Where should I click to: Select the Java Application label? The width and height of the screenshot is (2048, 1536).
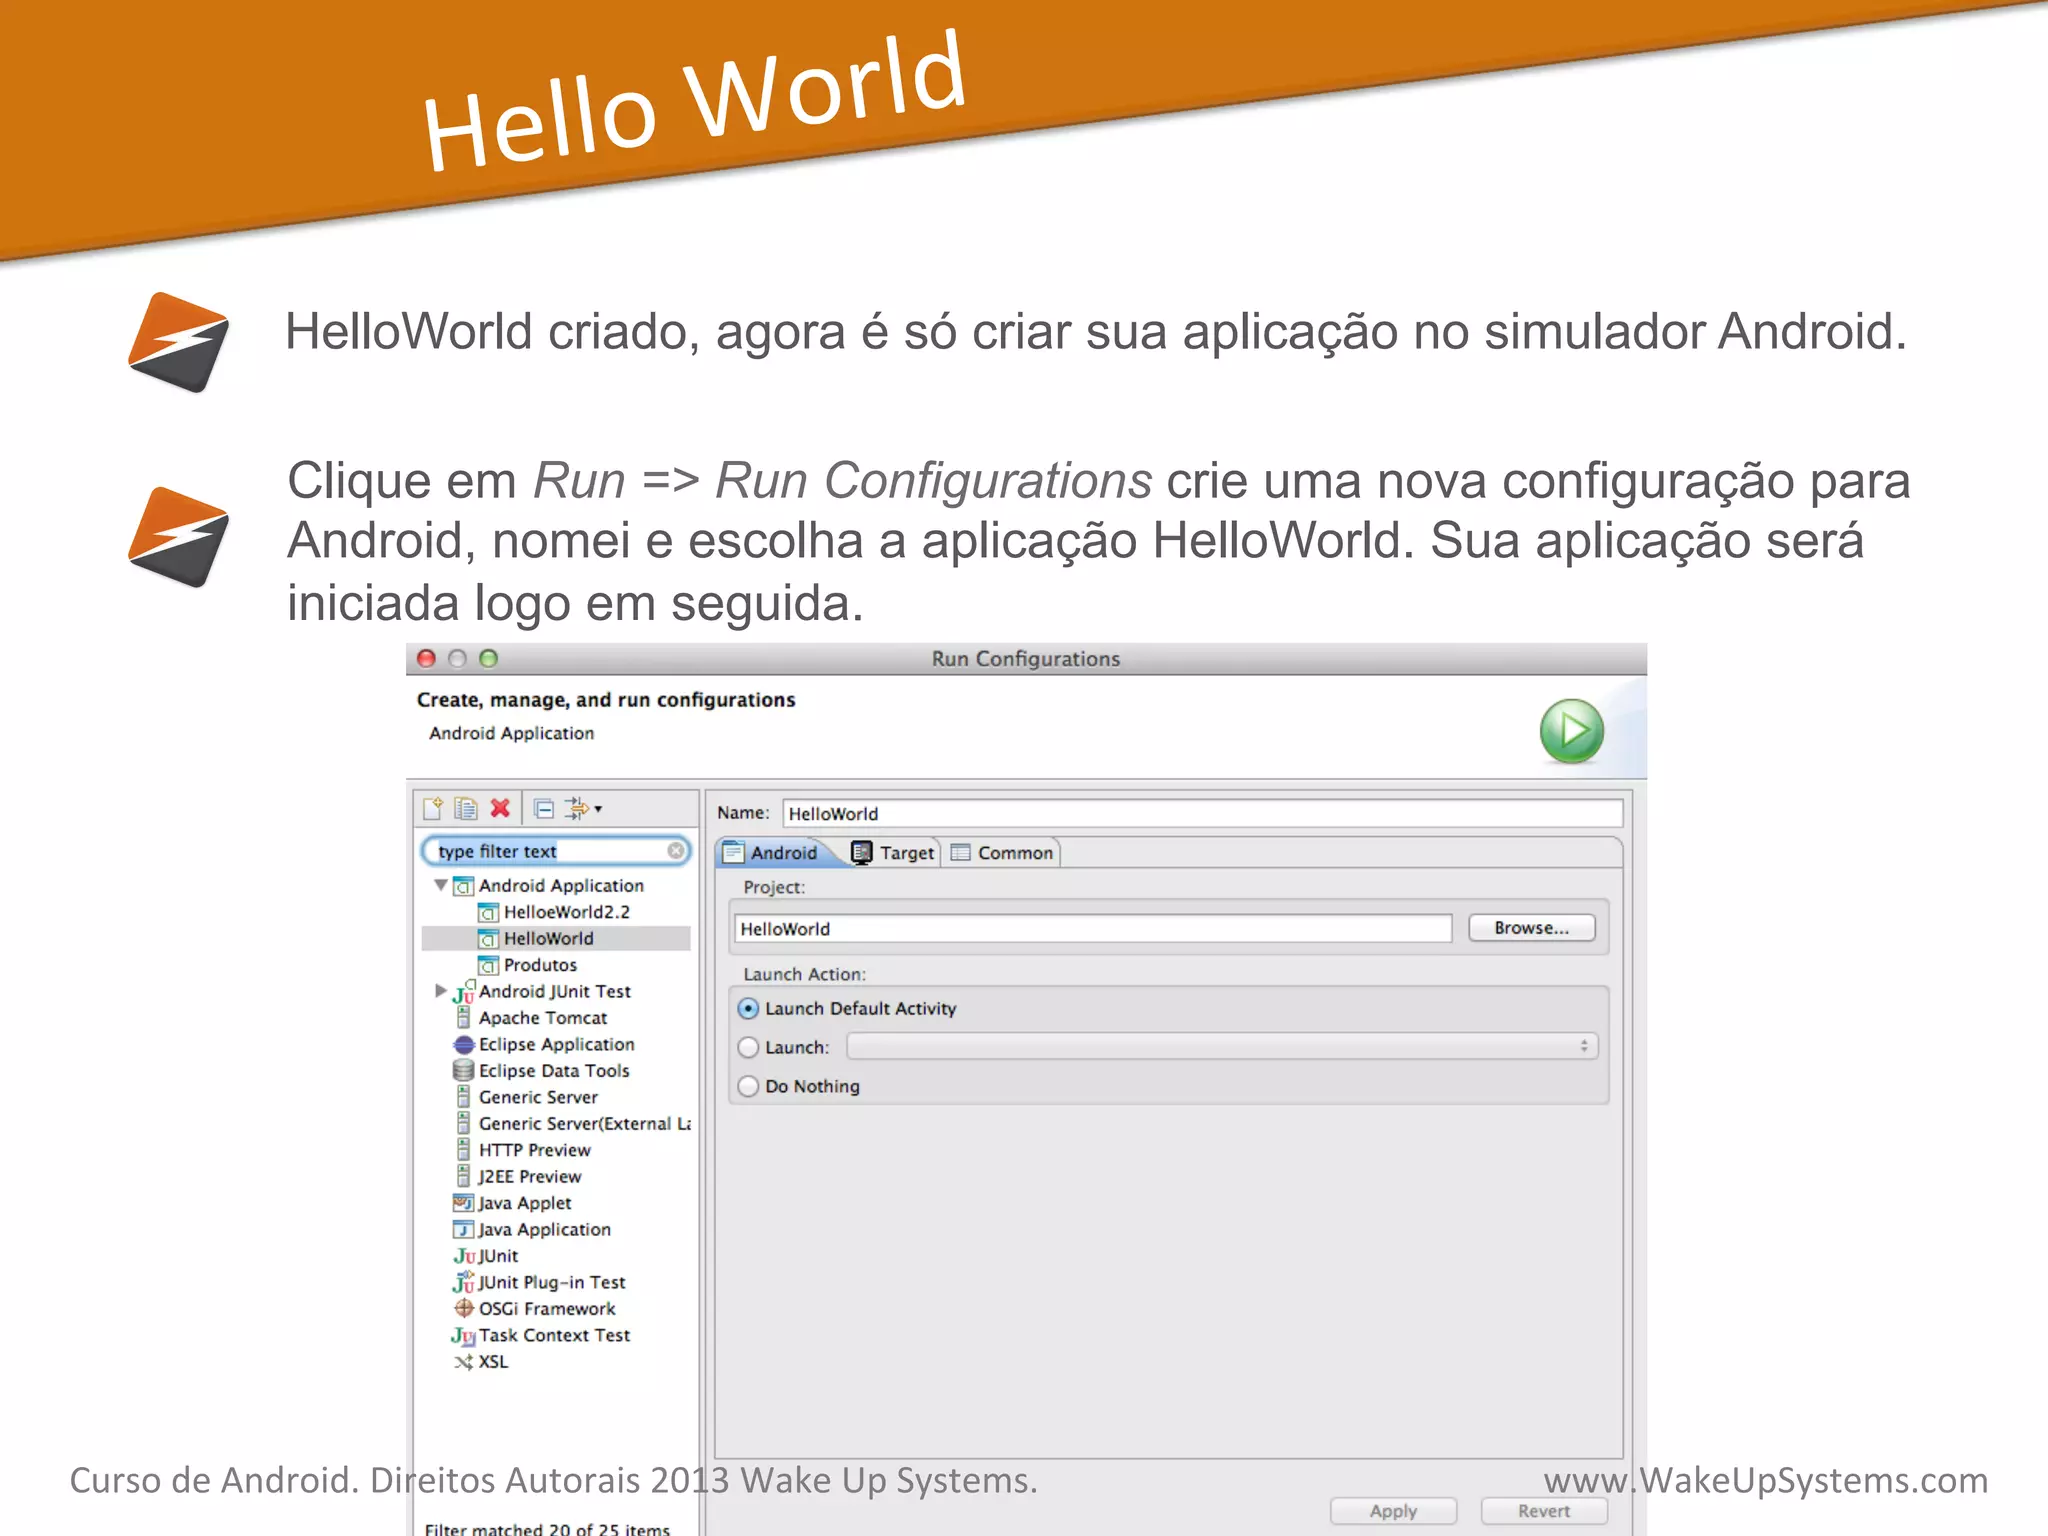point(544,1230)
